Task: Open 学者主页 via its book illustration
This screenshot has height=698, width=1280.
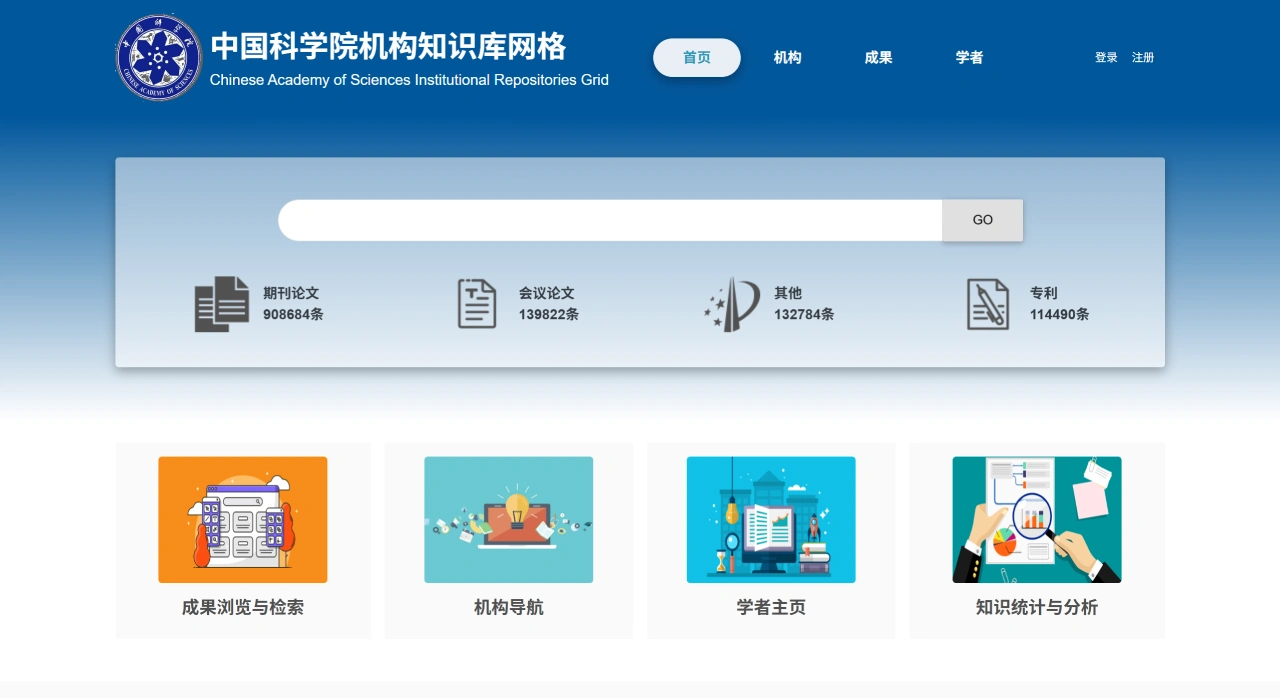Action: pos(771,519)
